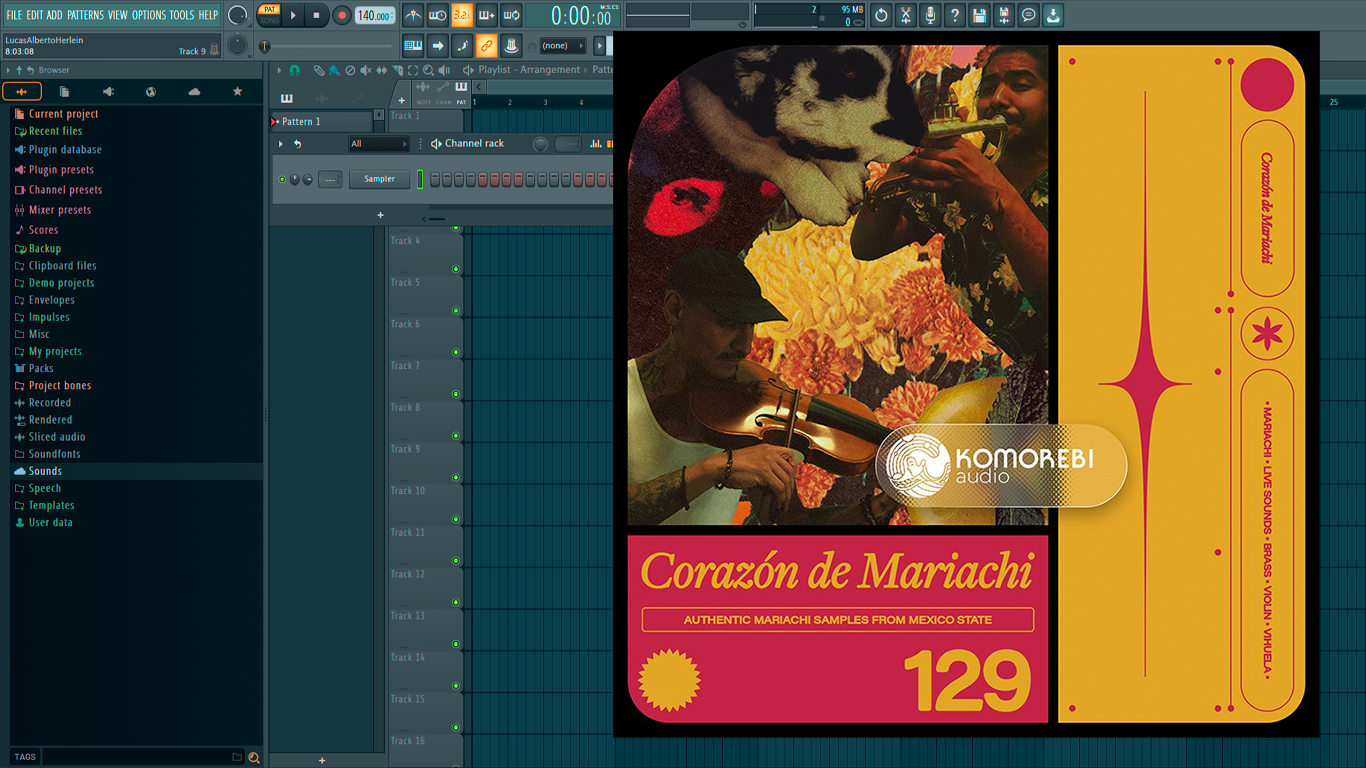Adjust the main volume knob

pos(238,15)
